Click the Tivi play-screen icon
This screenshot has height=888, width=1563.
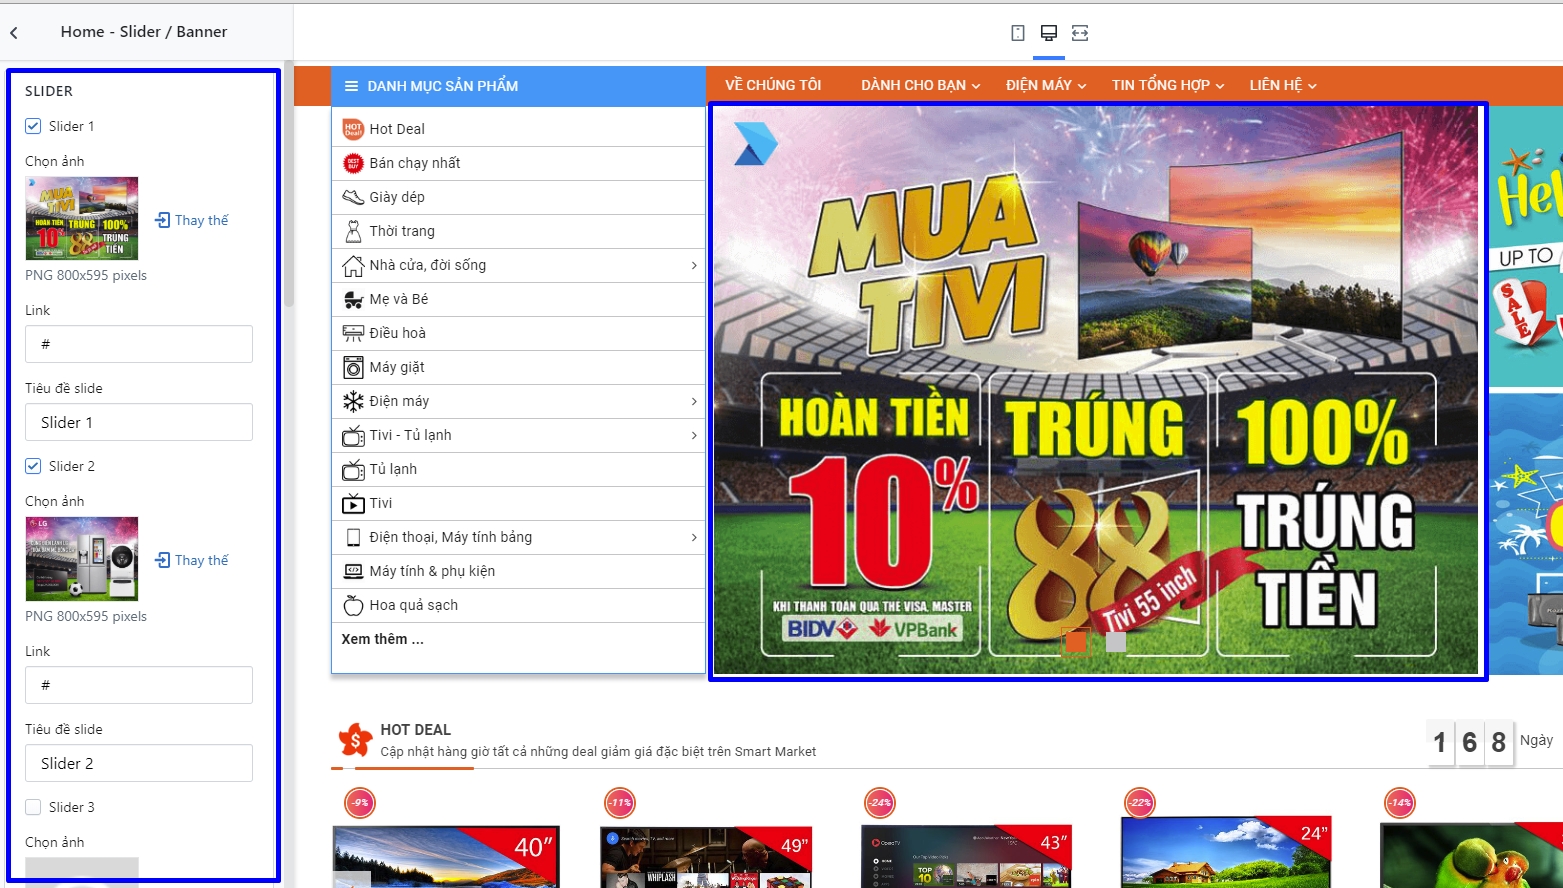pos(353,503)
